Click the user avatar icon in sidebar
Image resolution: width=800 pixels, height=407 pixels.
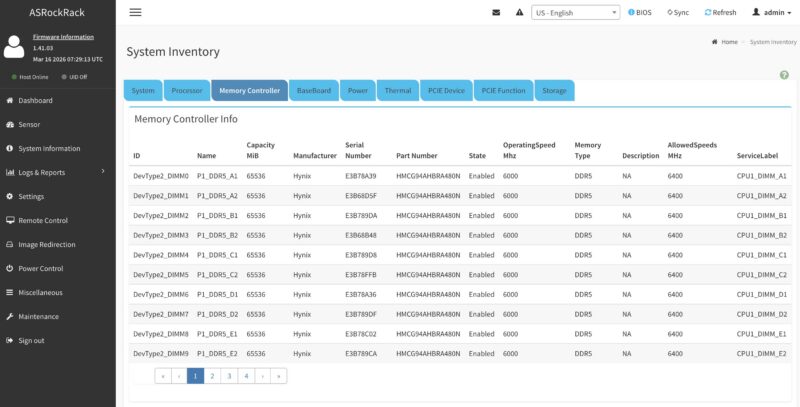pyautogui.click(x=14, y=47)
